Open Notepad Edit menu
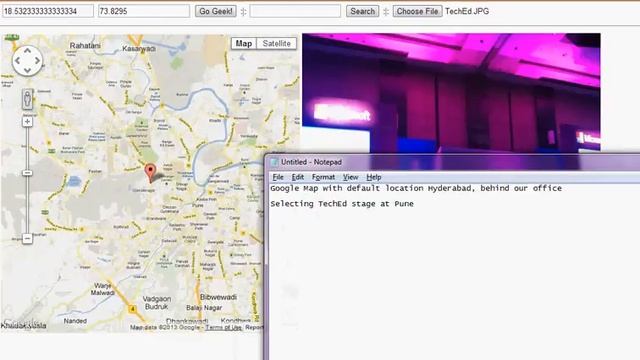The width and height of the screenshot is (640, 360). [298, 177]
